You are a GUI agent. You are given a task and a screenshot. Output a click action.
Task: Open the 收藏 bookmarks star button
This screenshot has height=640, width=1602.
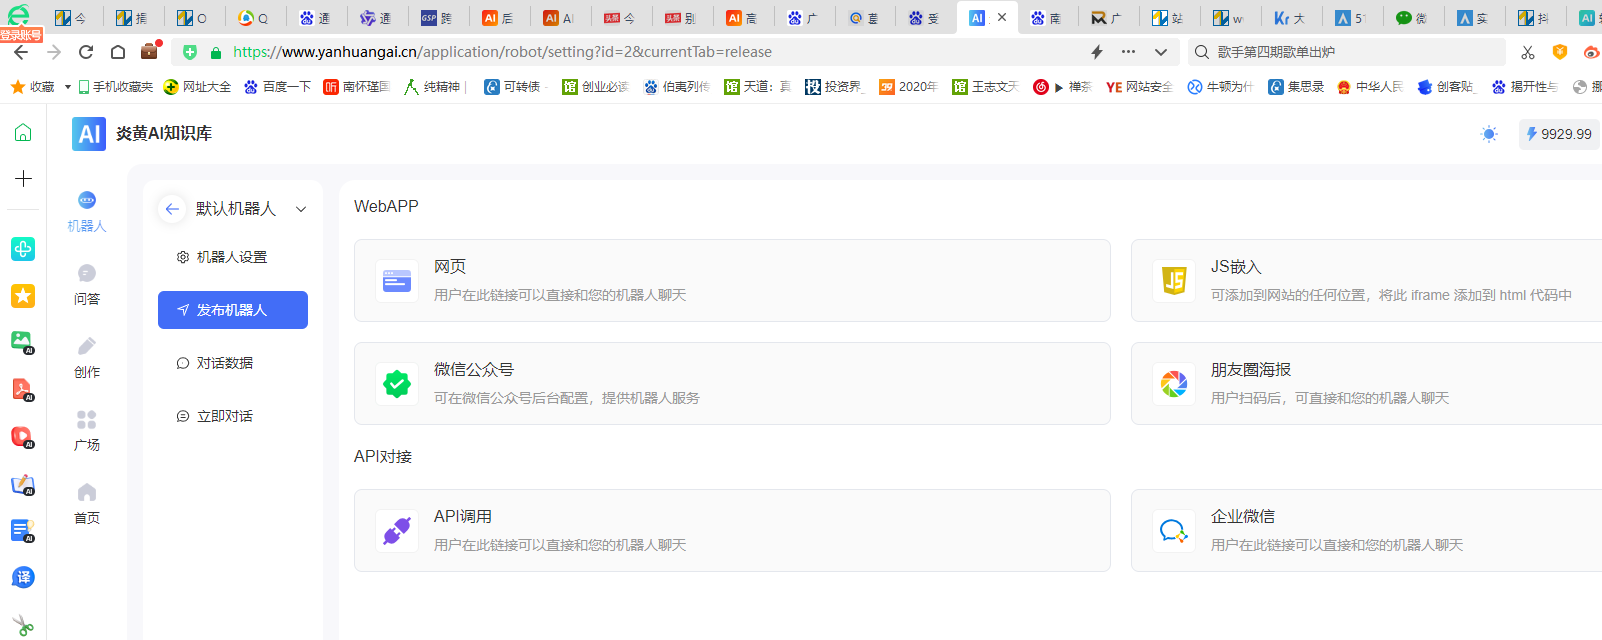pyautogui.click(x=33, y=87)
